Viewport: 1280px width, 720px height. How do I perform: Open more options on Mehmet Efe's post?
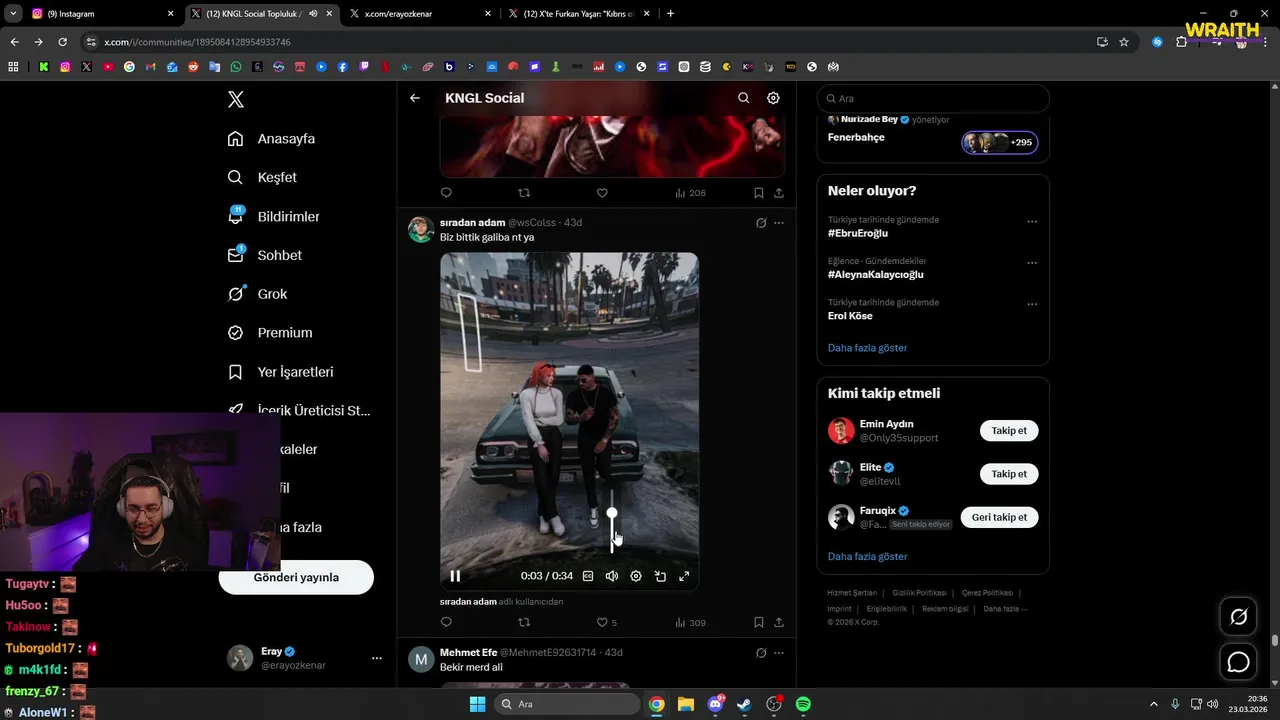tap(779, 653)
